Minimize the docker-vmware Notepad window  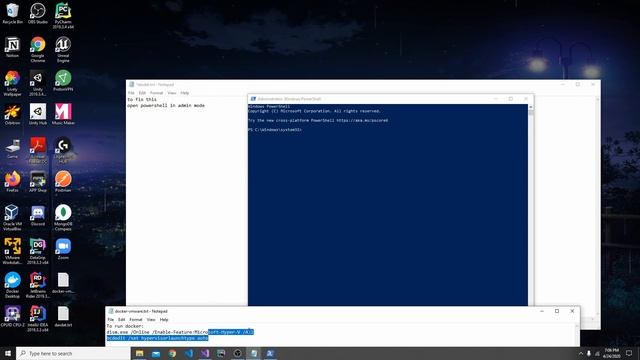pyautogui.click(x=542, y=311)
